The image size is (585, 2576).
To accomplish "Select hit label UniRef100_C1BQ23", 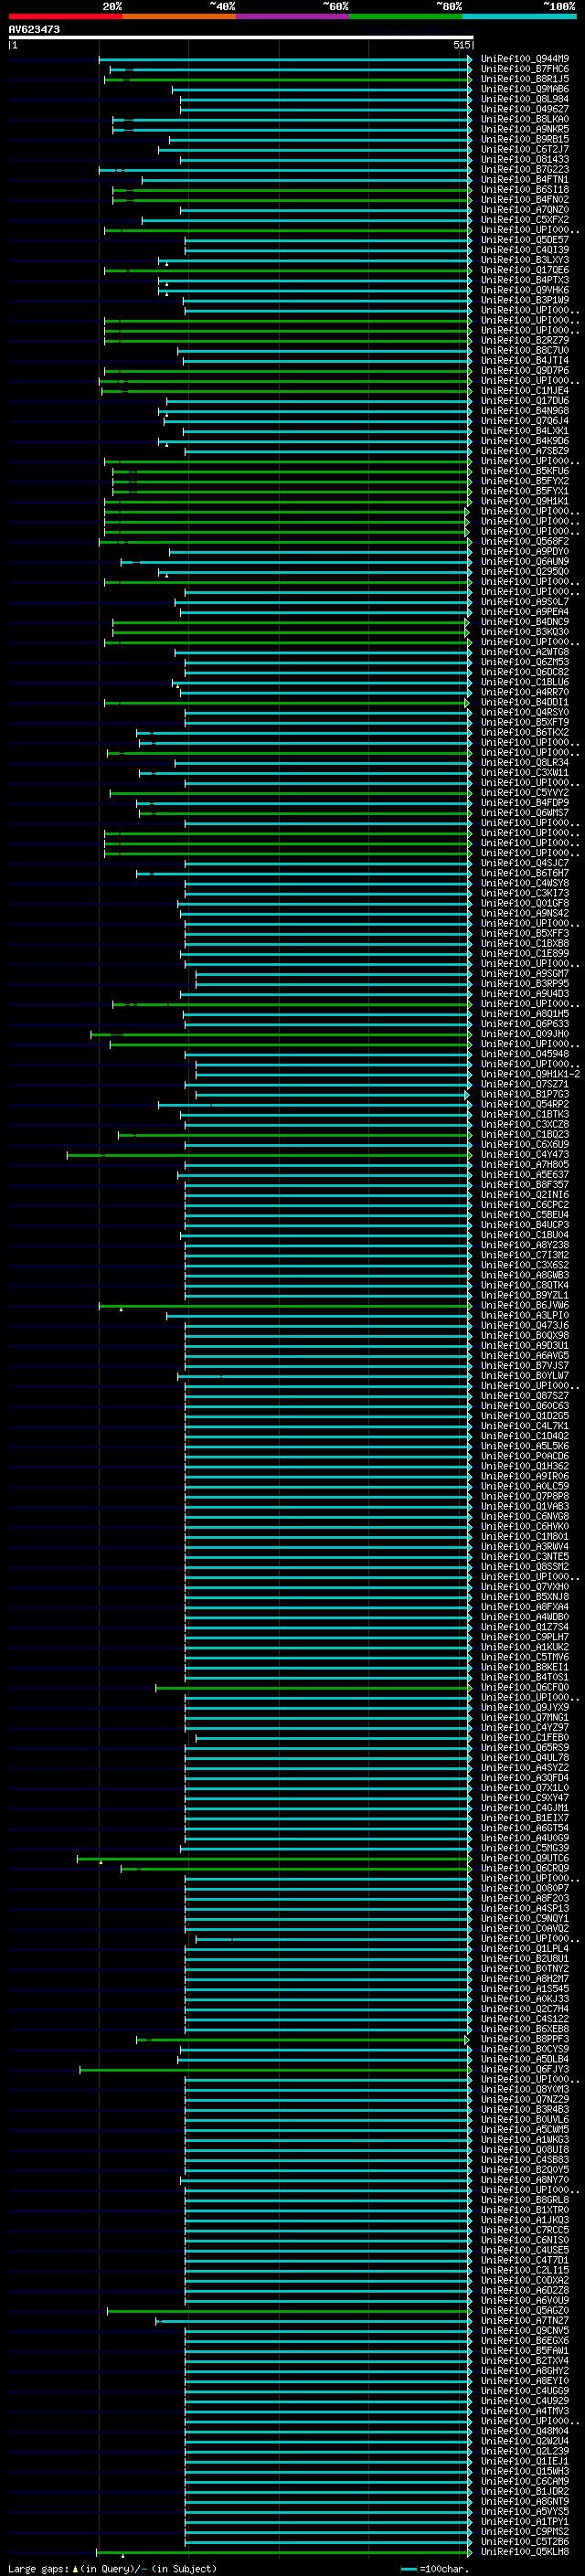I will 525,1134.
